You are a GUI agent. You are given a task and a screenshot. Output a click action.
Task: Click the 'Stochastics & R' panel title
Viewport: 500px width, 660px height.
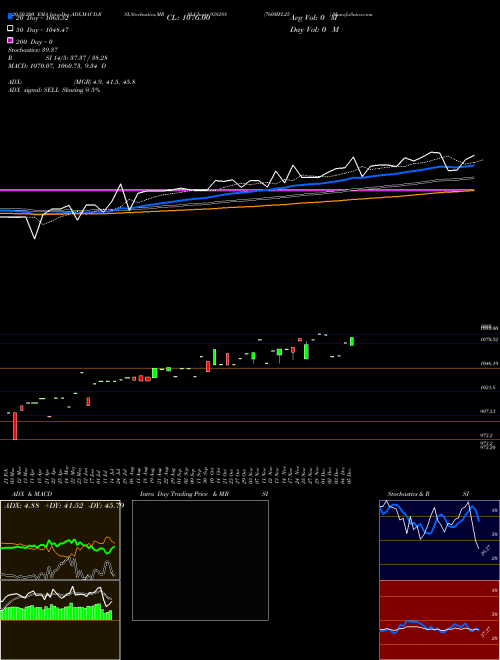[409, 494]
